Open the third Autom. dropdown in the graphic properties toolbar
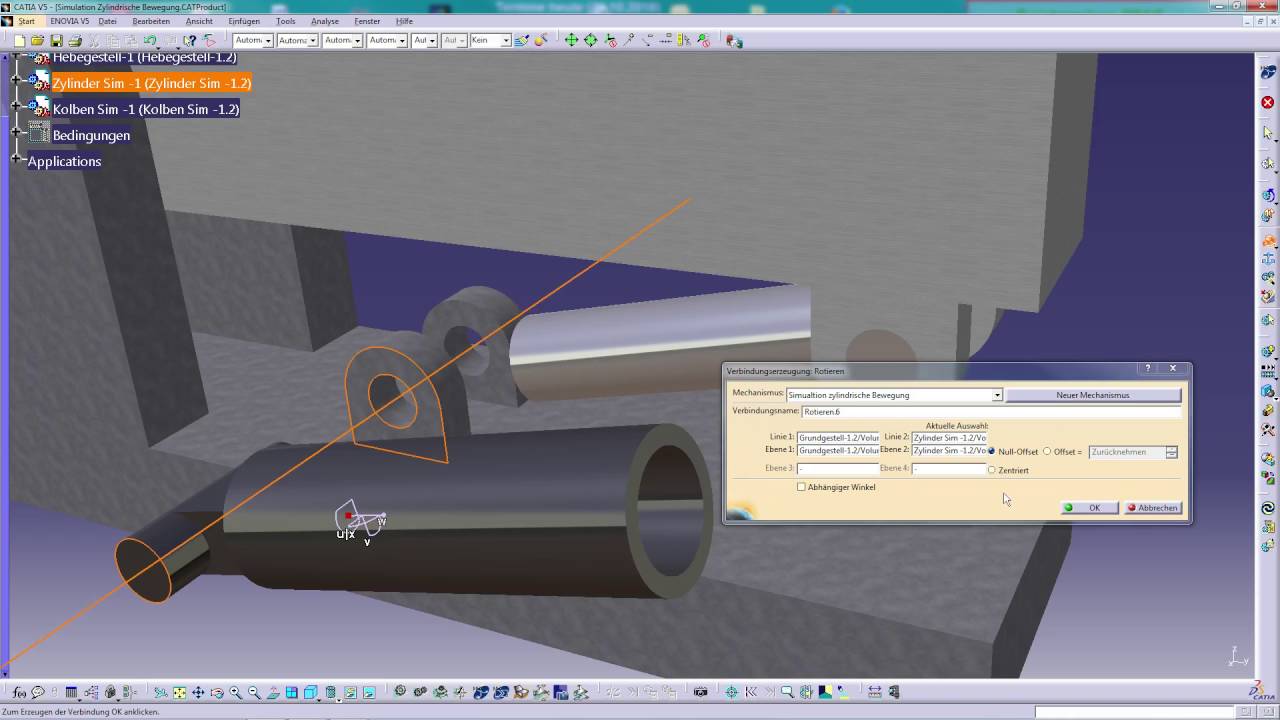This screenshot has width=1280, height=720. pyautogui.click(x=357, y=41)
